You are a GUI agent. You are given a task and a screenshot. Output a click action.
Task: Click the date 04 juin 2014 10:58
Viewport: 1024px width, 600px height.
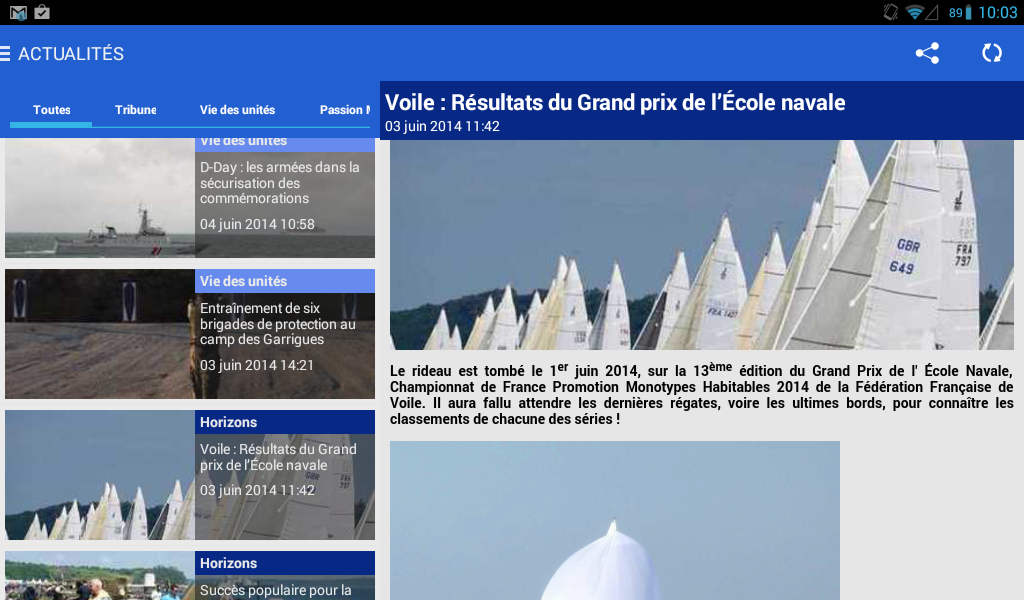coord(257,224)
